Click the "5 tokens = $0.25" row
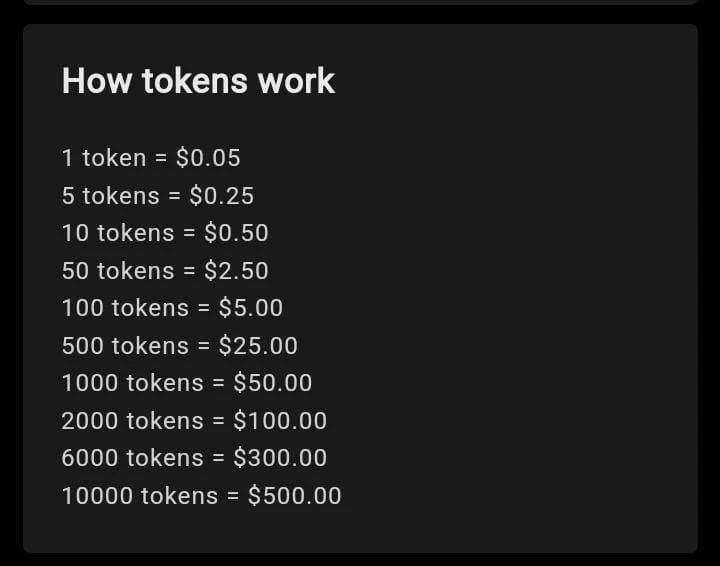Viewport: 720px width, 566px height. coord(158,196)
